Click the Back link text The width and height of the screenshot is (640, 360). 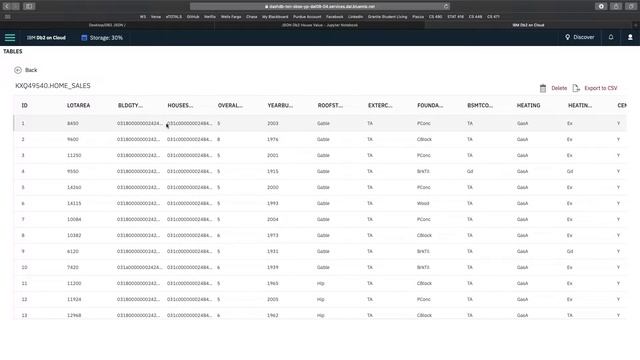coord(31,70)
